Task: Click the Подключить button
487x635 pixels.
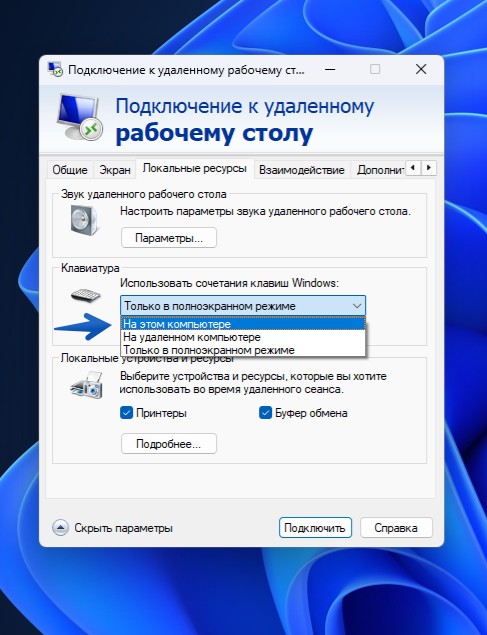Action: [315, 528]
